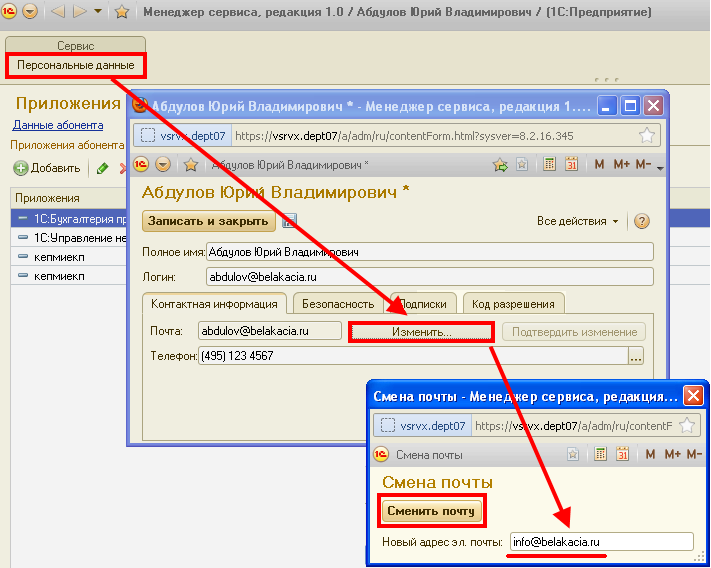Open calculator in Смена почты window
This screenshot has height=568, width=711.
click(600, 454)
